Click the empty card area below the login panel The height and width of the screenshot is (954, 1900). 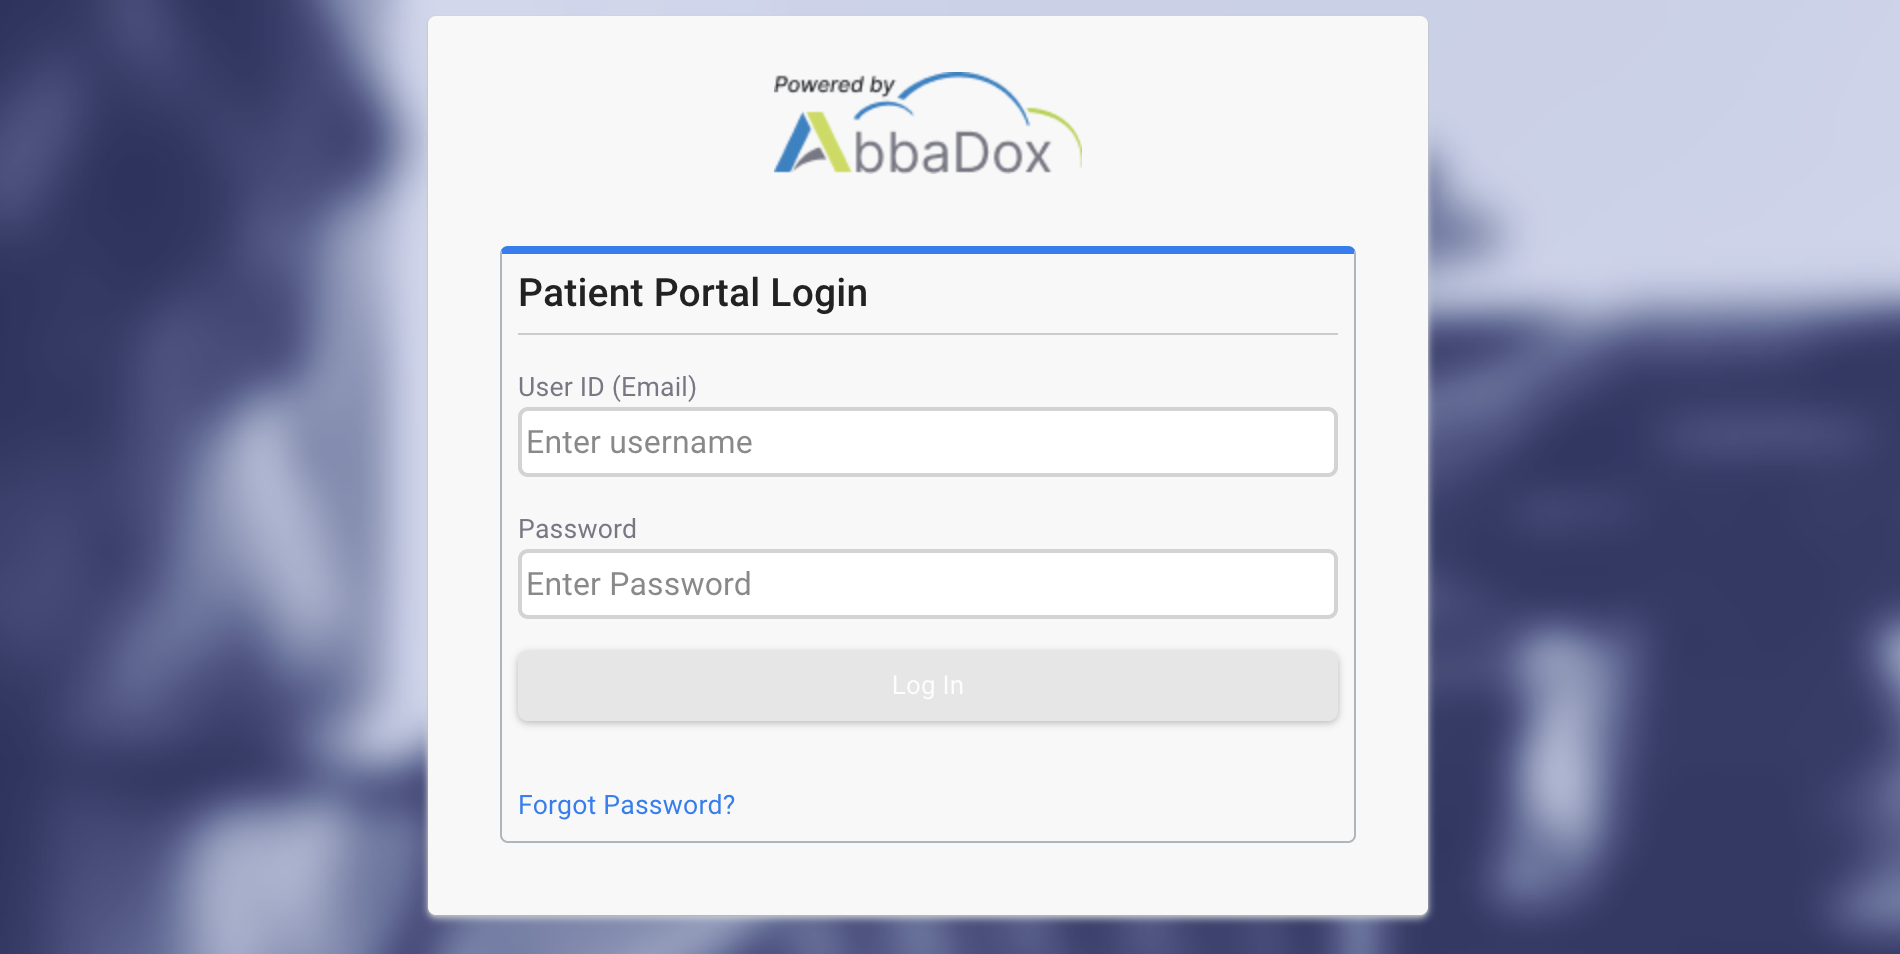(927, 878)
